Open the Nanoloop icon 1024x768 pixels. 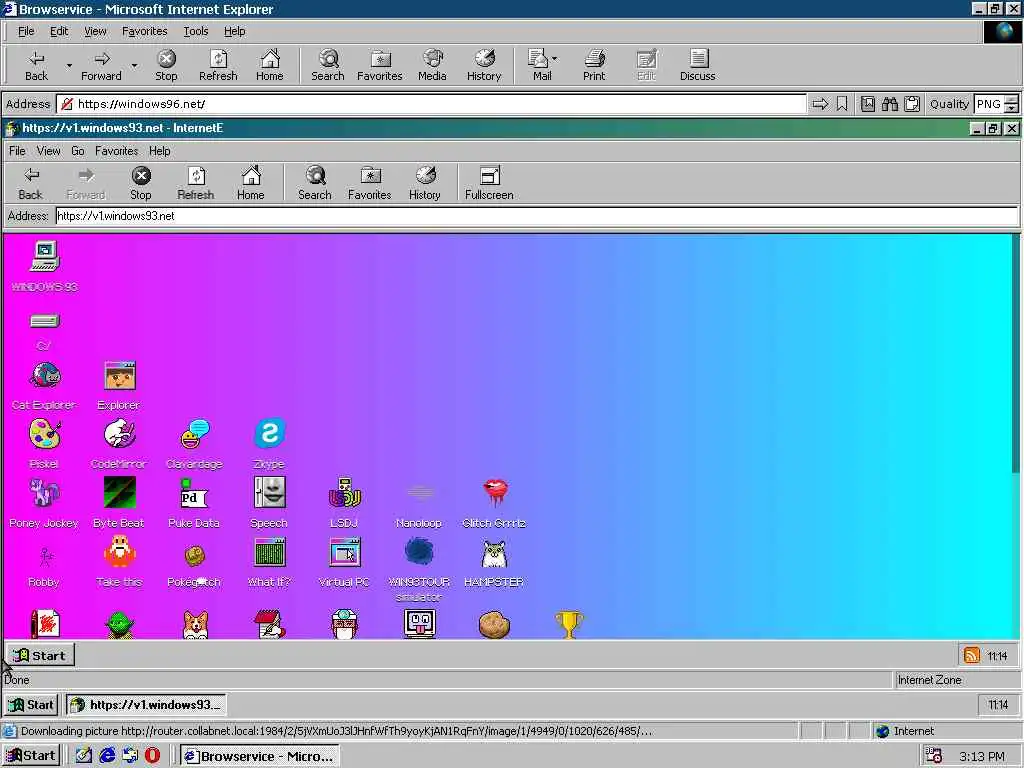pos(420,493)
